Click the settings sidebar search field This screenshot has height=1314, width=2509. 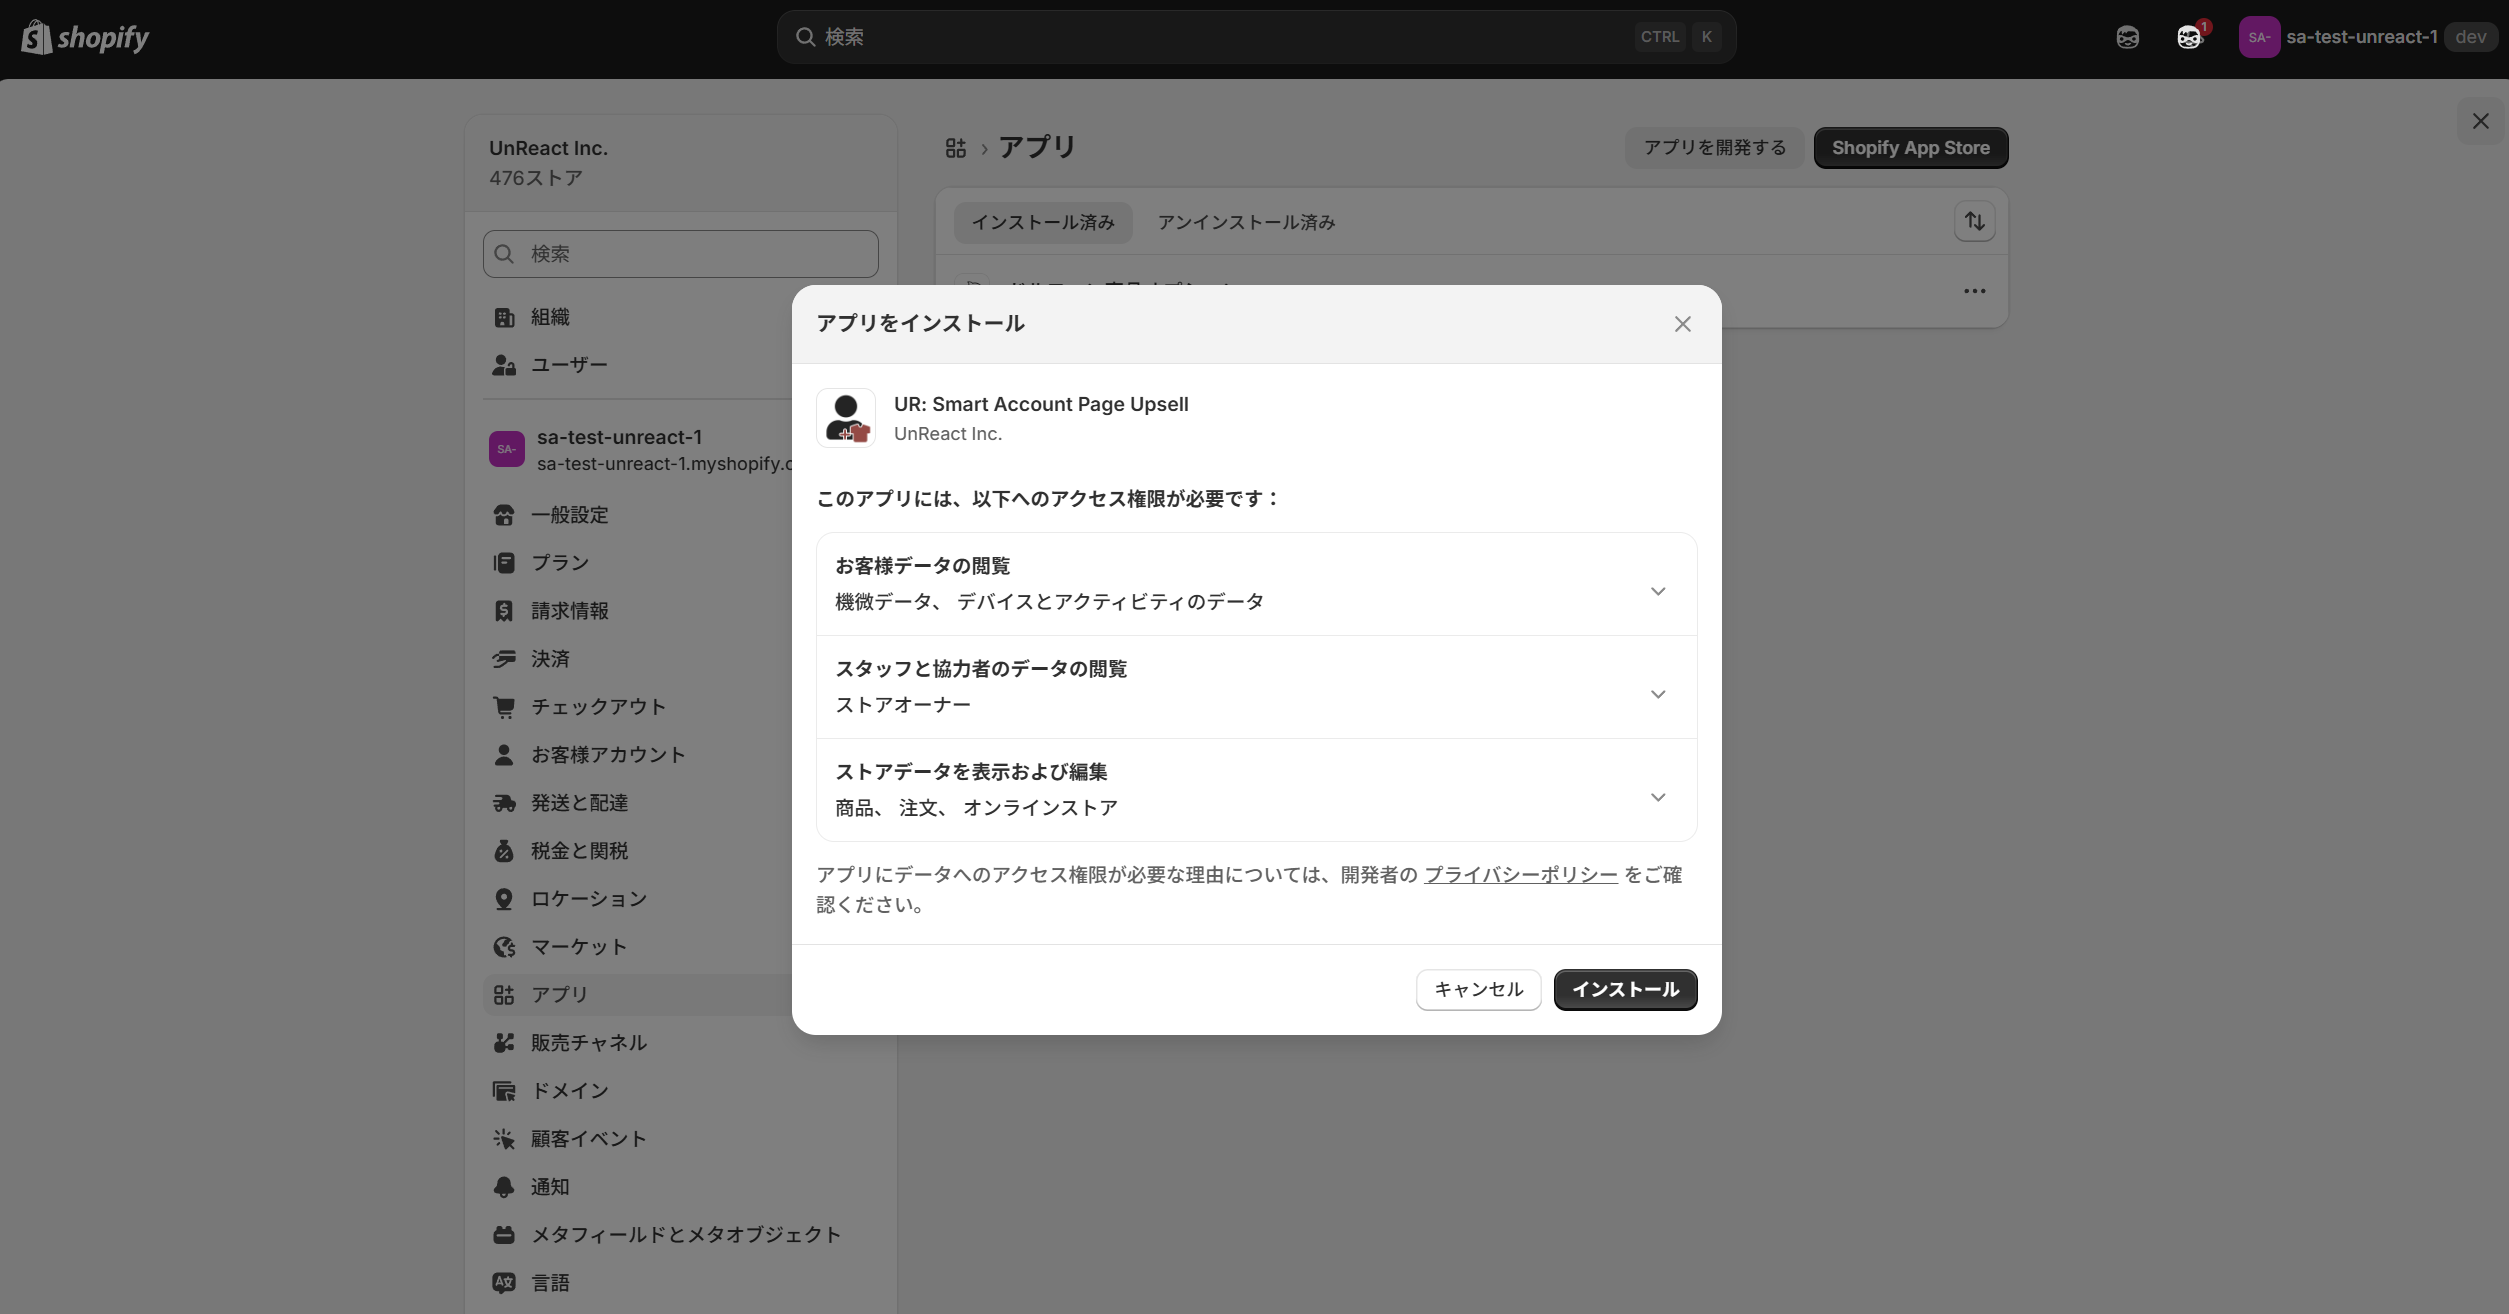[680, 254]
